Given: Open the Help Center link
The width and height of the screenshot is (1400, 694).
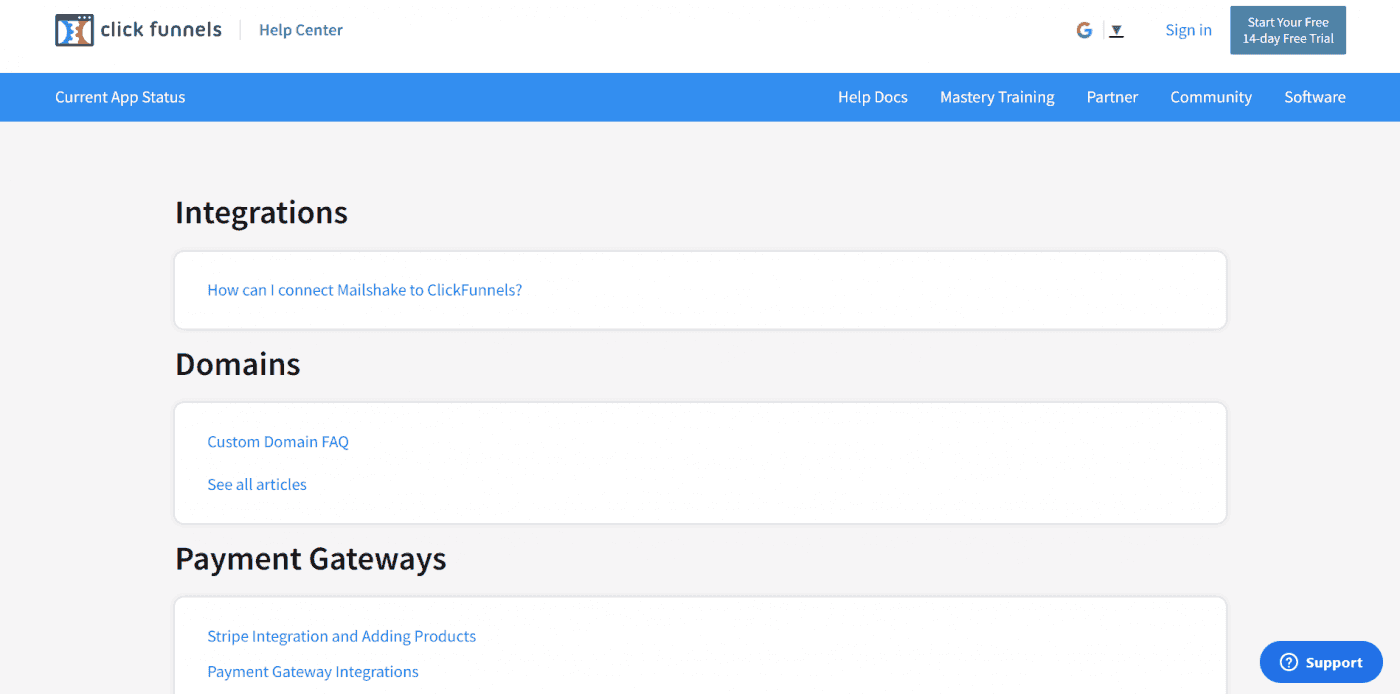Looking at the screenshot, I should [301, 30].
